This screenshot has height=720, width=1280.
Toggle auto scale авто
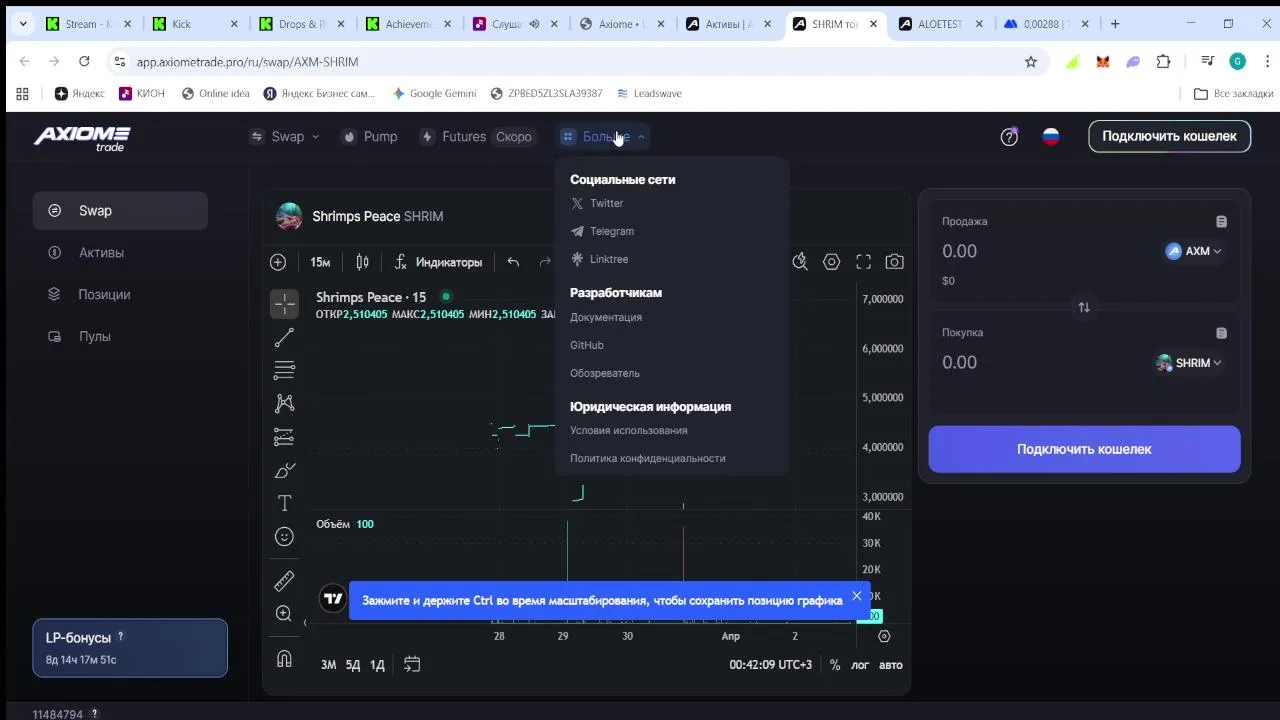pos(891,665)
